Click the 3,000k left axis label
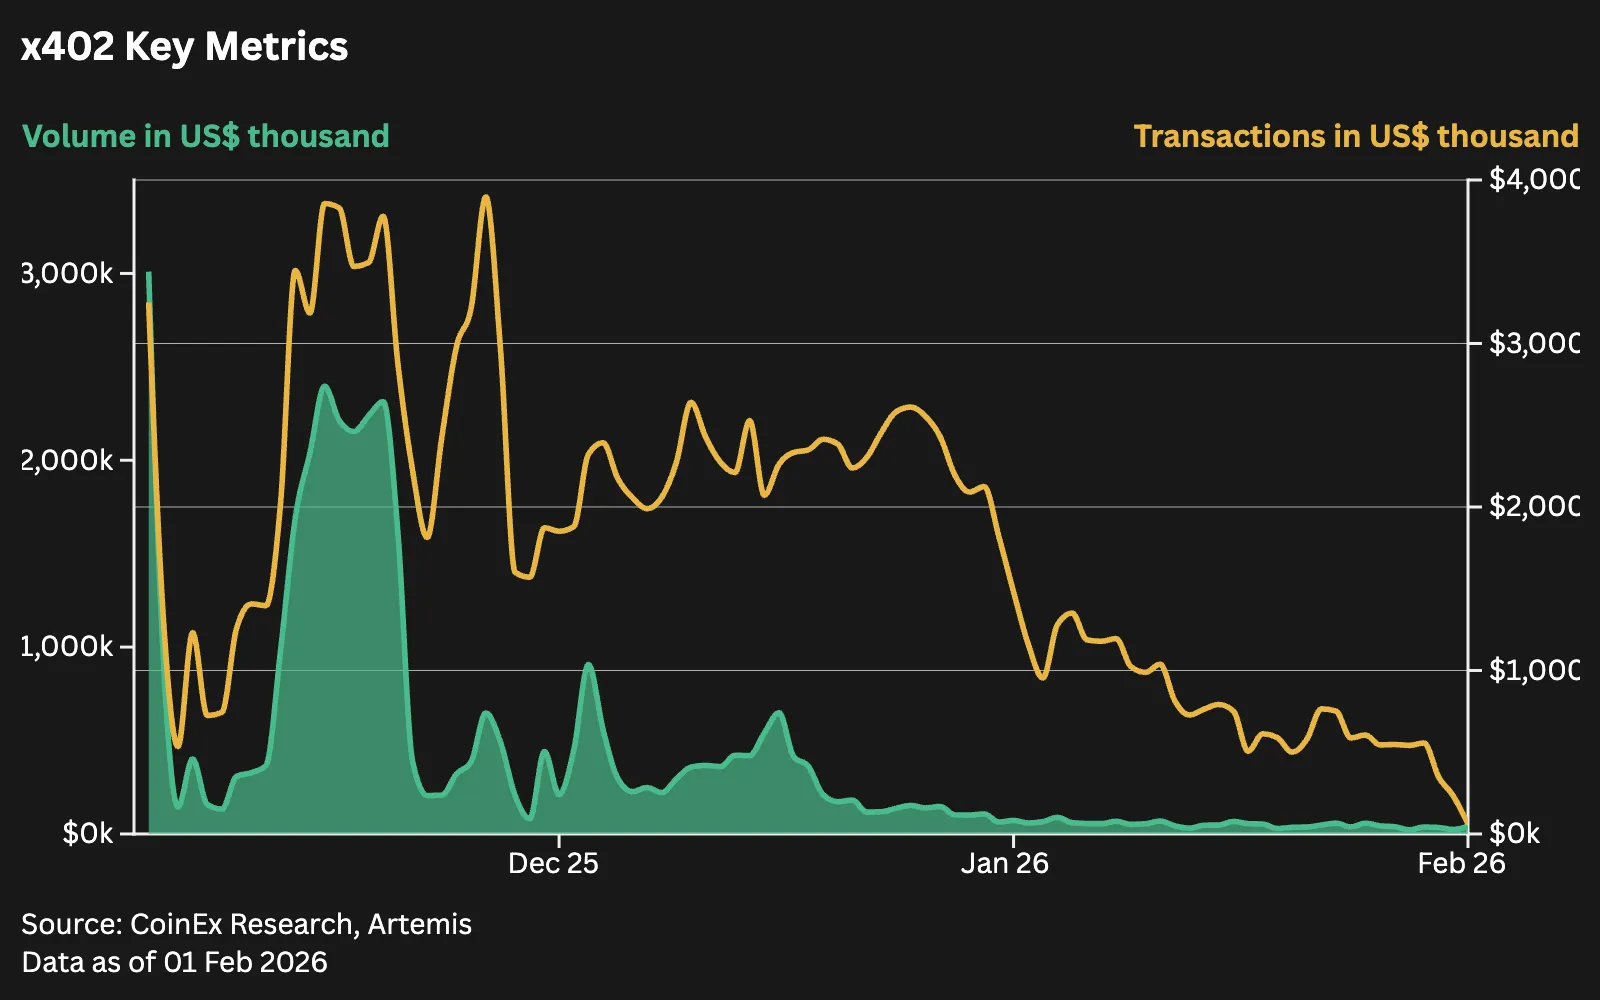This screenshot has height=1000, width=1600. click(x=67, y=273)
